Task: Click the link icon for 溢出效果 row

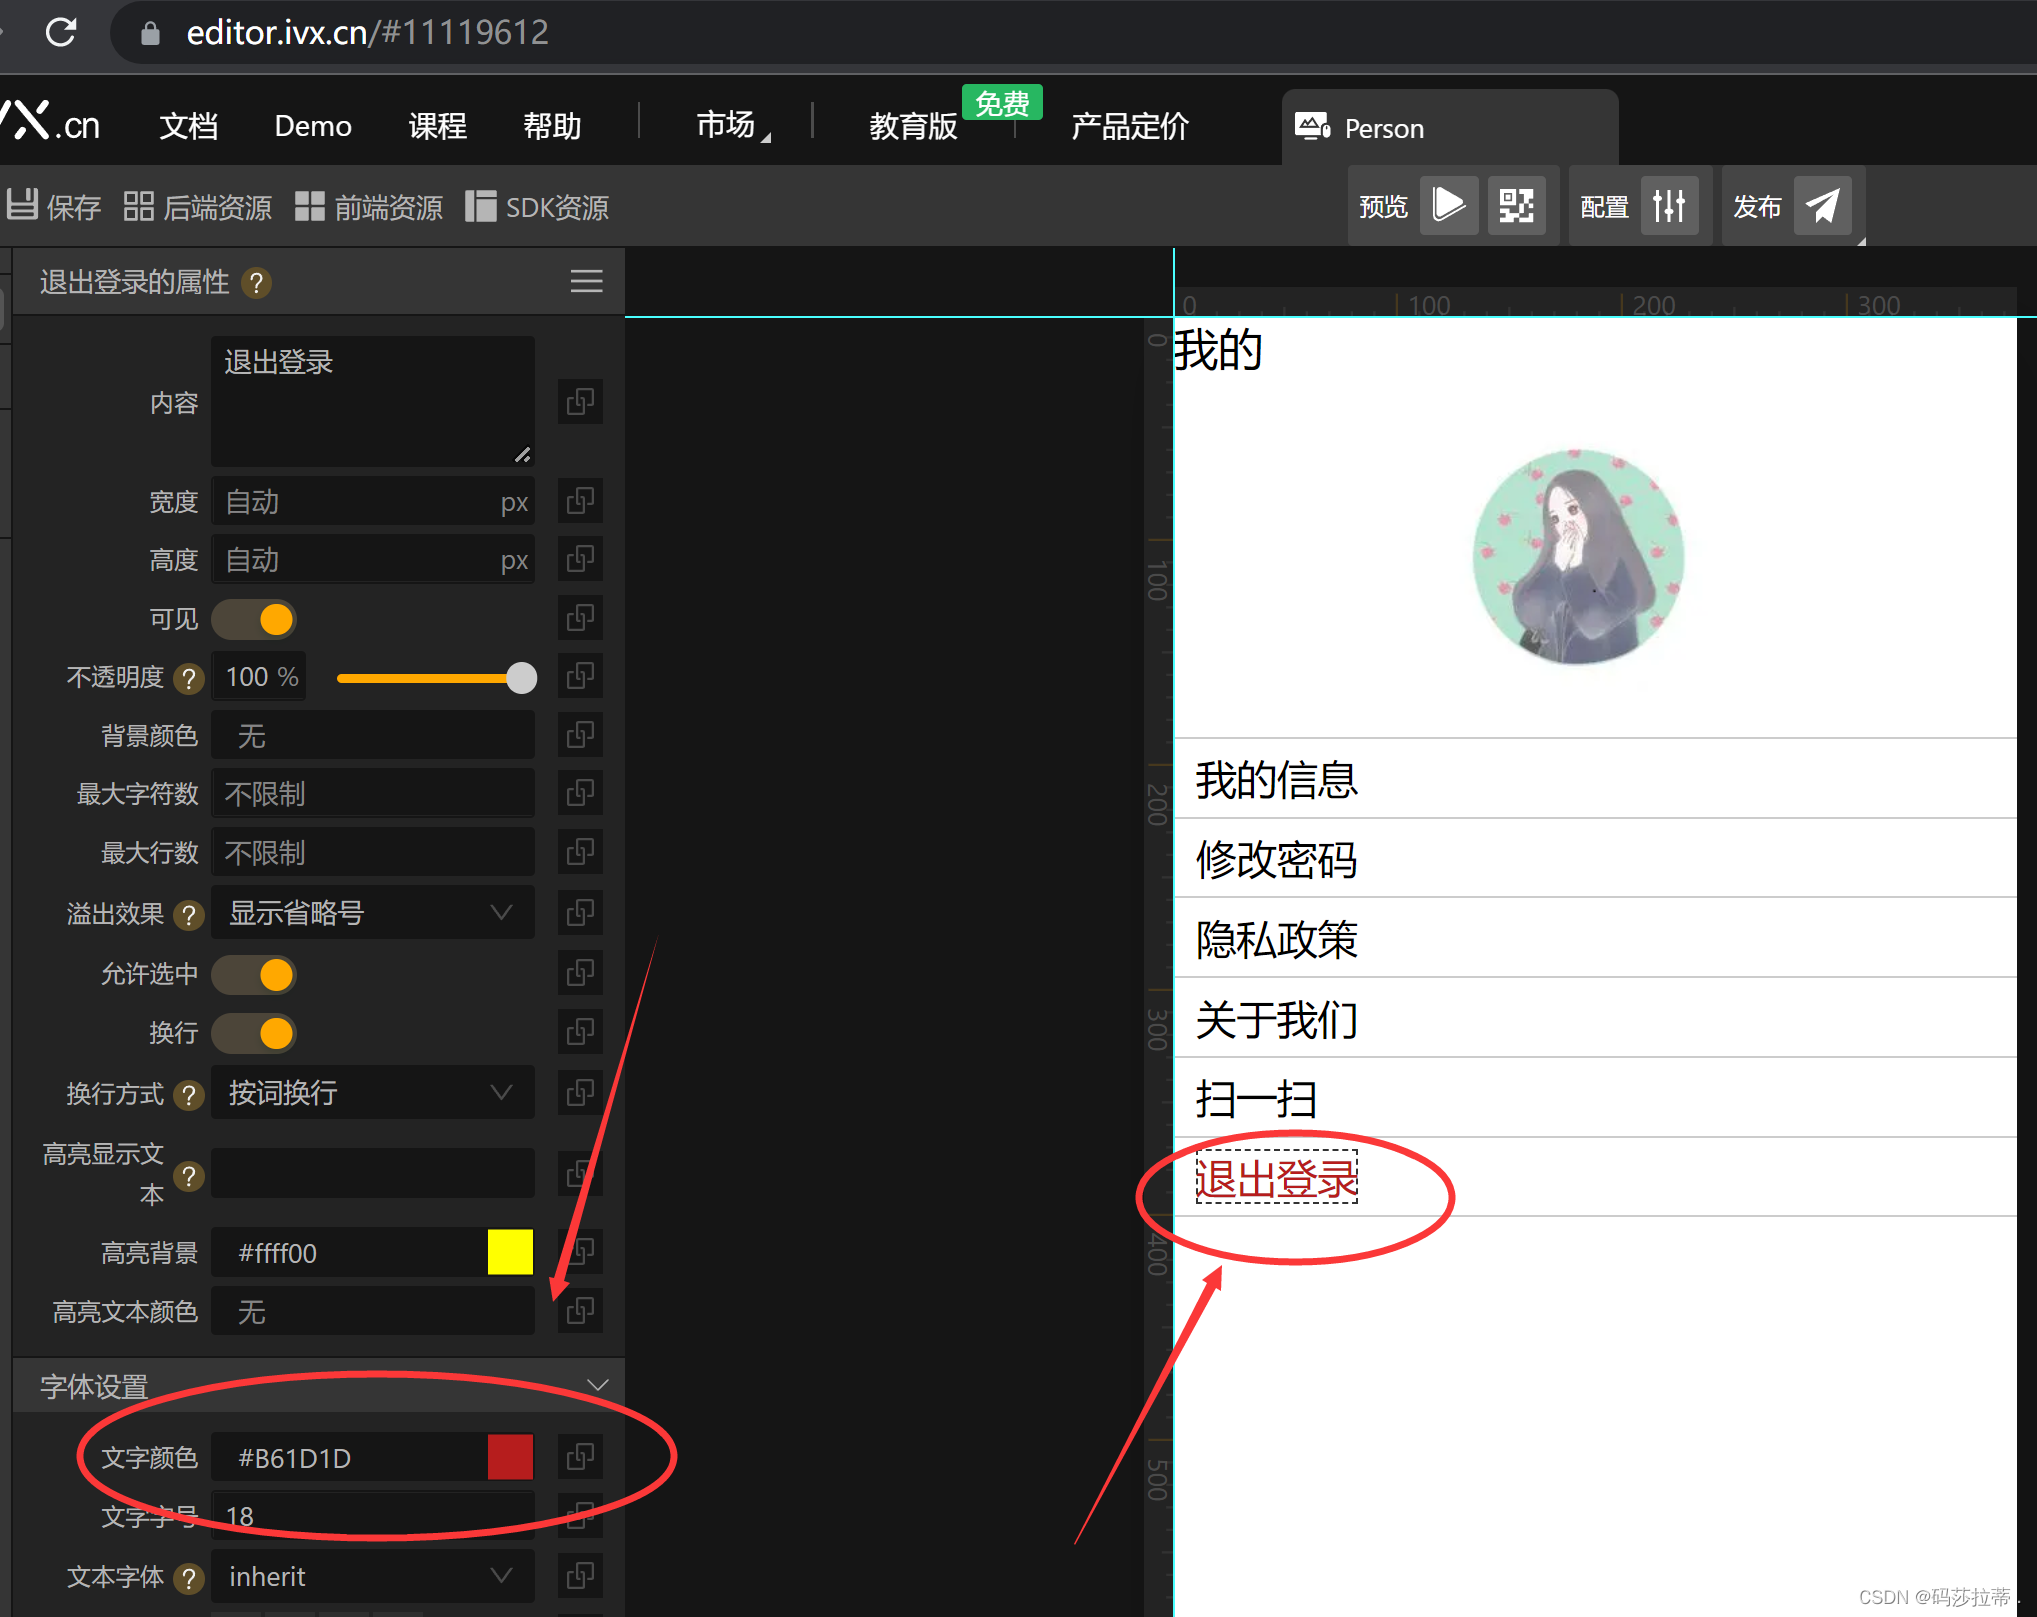Action: pyautogui.click(x=580, y=912)
